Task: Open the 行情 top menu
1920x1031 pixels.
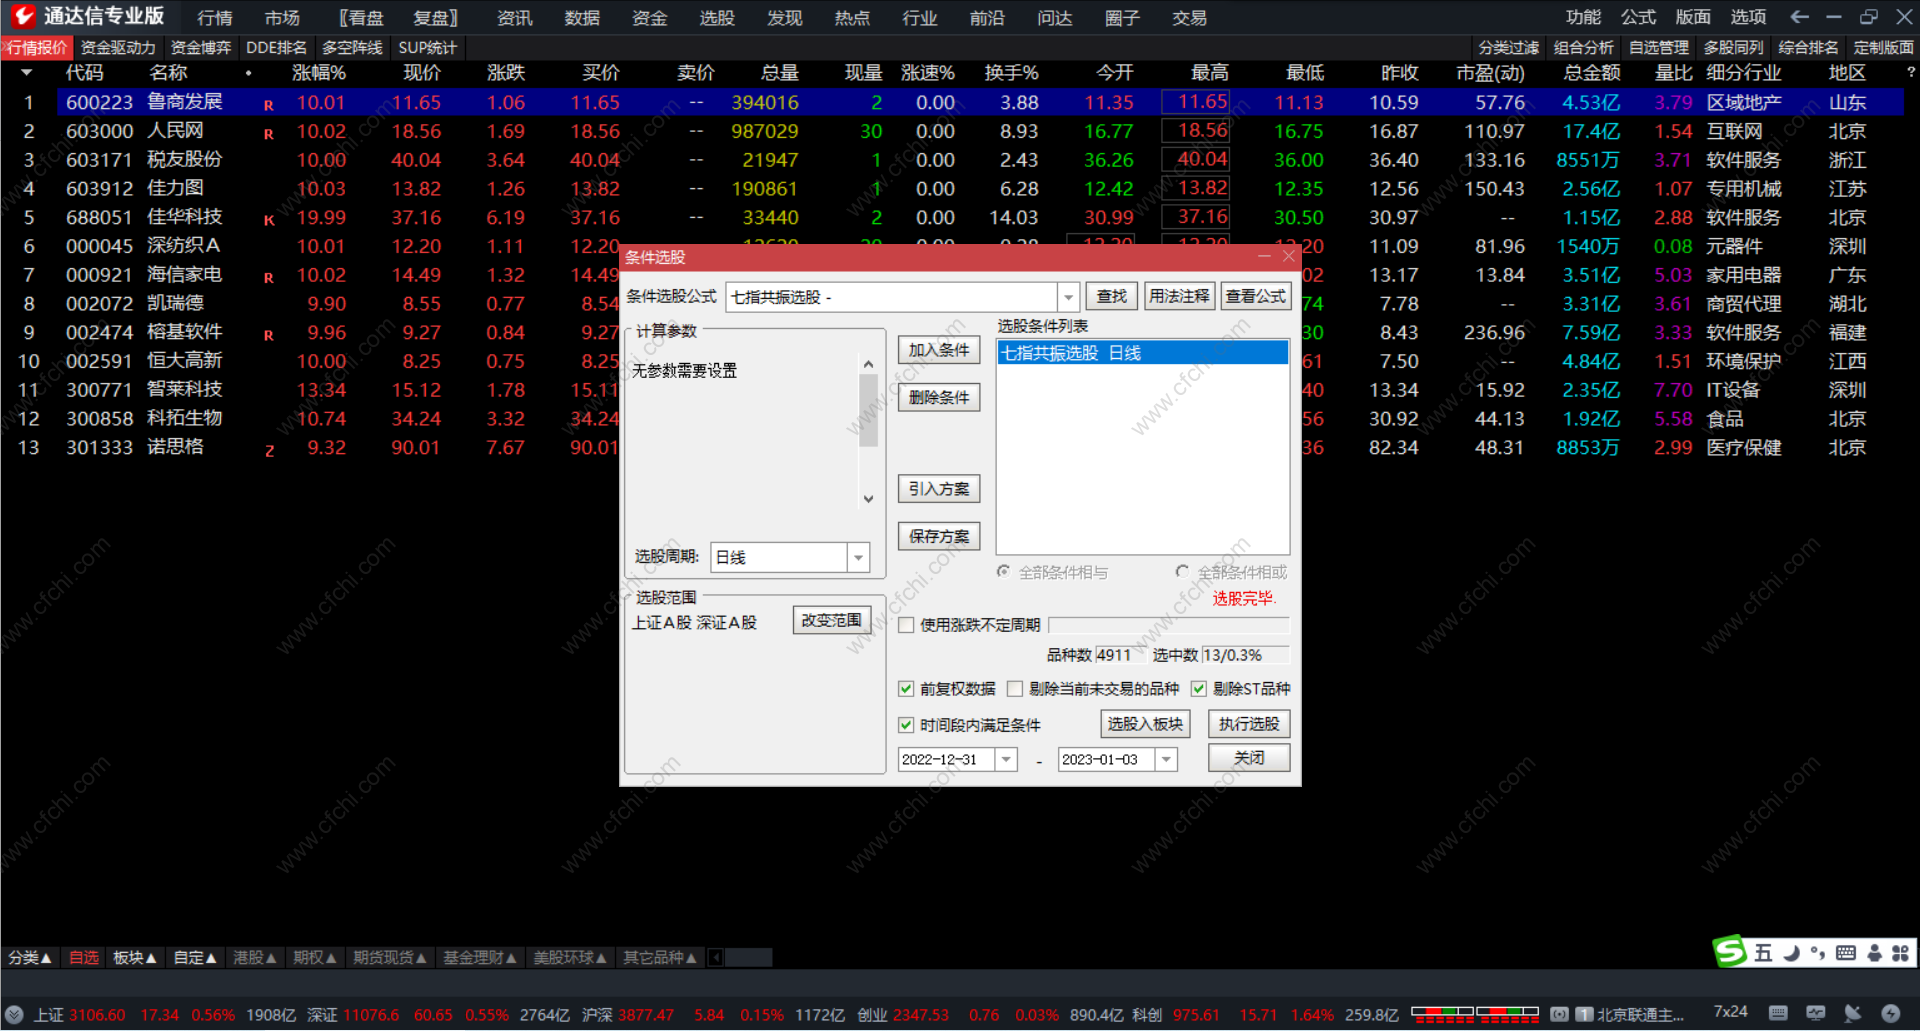Action: 215,18
